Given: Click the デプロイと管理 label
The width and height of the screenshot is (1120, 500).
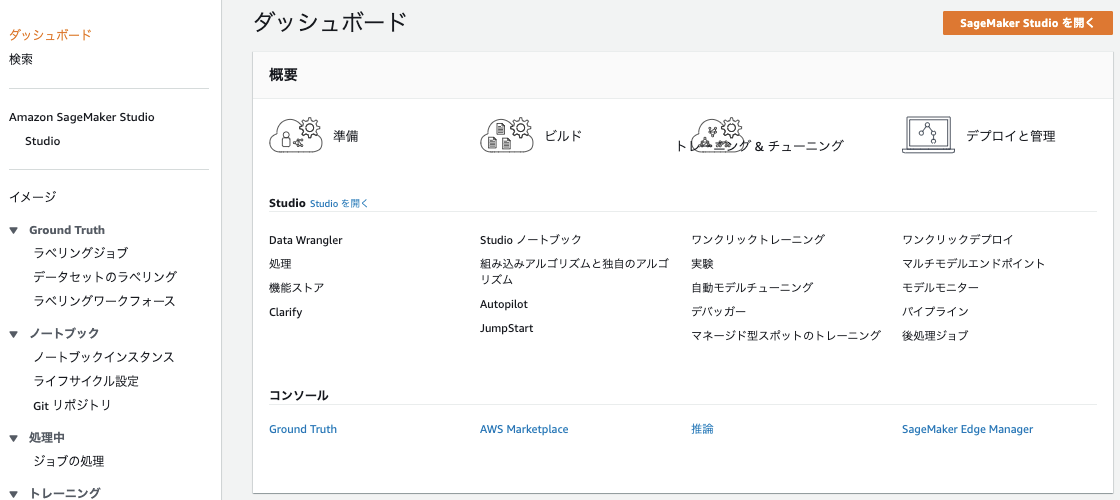Looking at the screenshot, I should [1011, 136].
